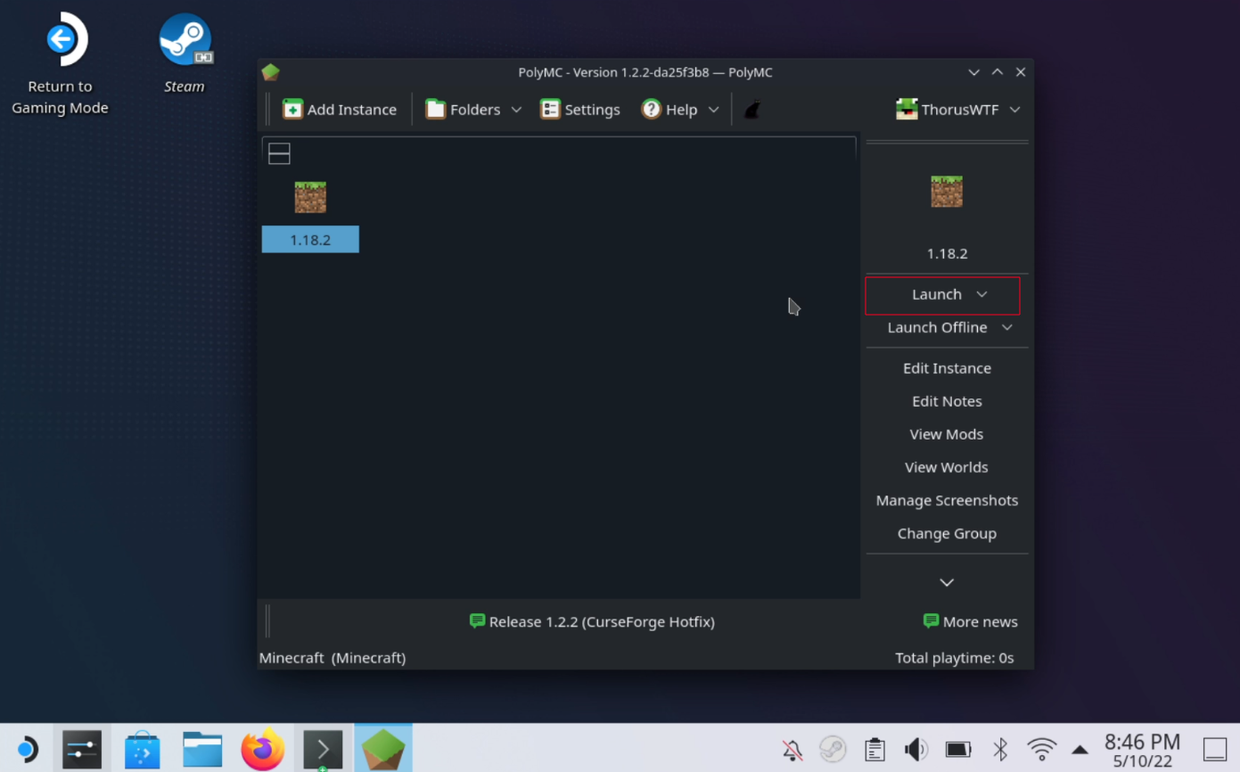1240x772 pixels.
Task: Open PolyMC Settings
Action: coord(580,109)
